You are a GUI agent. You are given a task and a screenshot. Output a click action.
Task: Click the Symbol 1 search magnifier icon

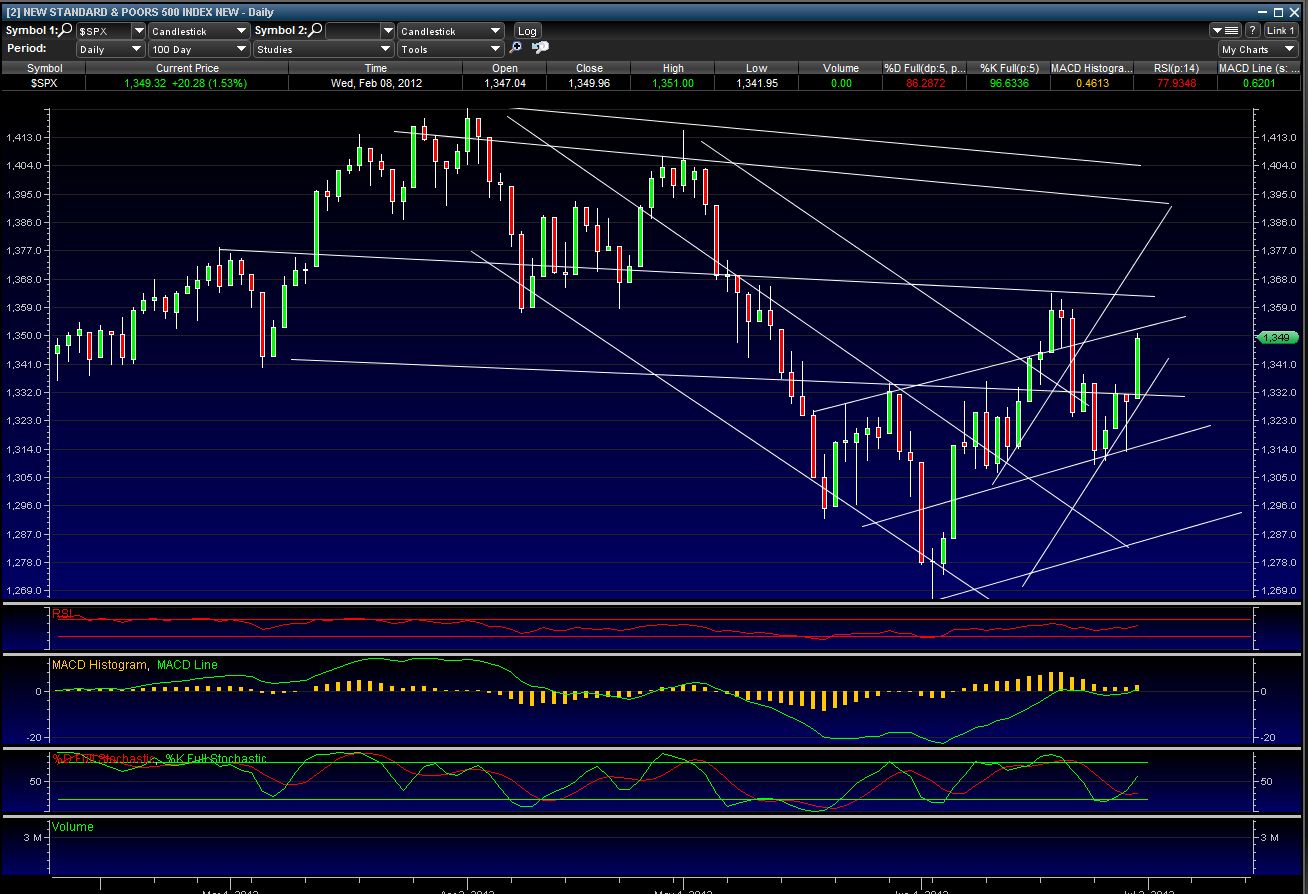point(66,31)
